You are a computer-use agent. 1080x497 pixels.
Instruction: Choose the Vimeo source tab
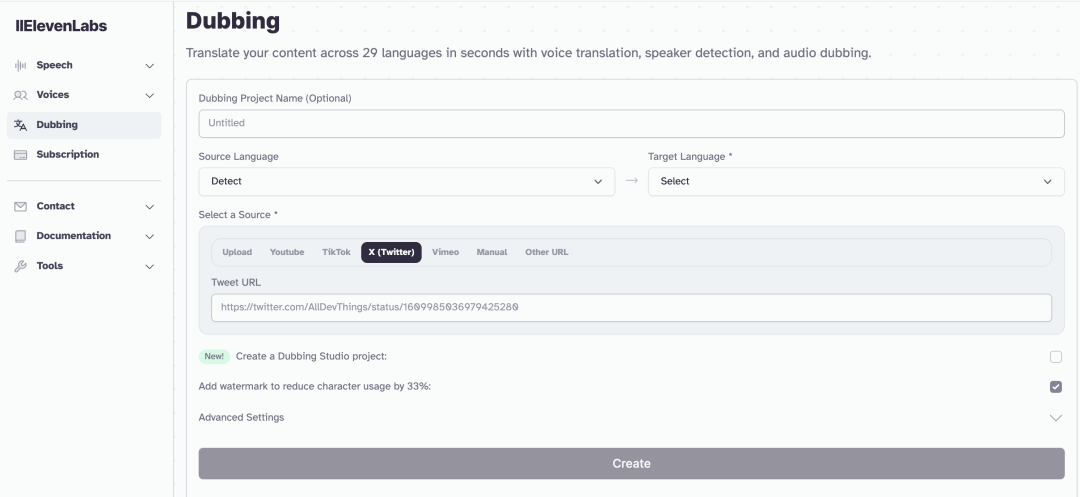point(445,252)
